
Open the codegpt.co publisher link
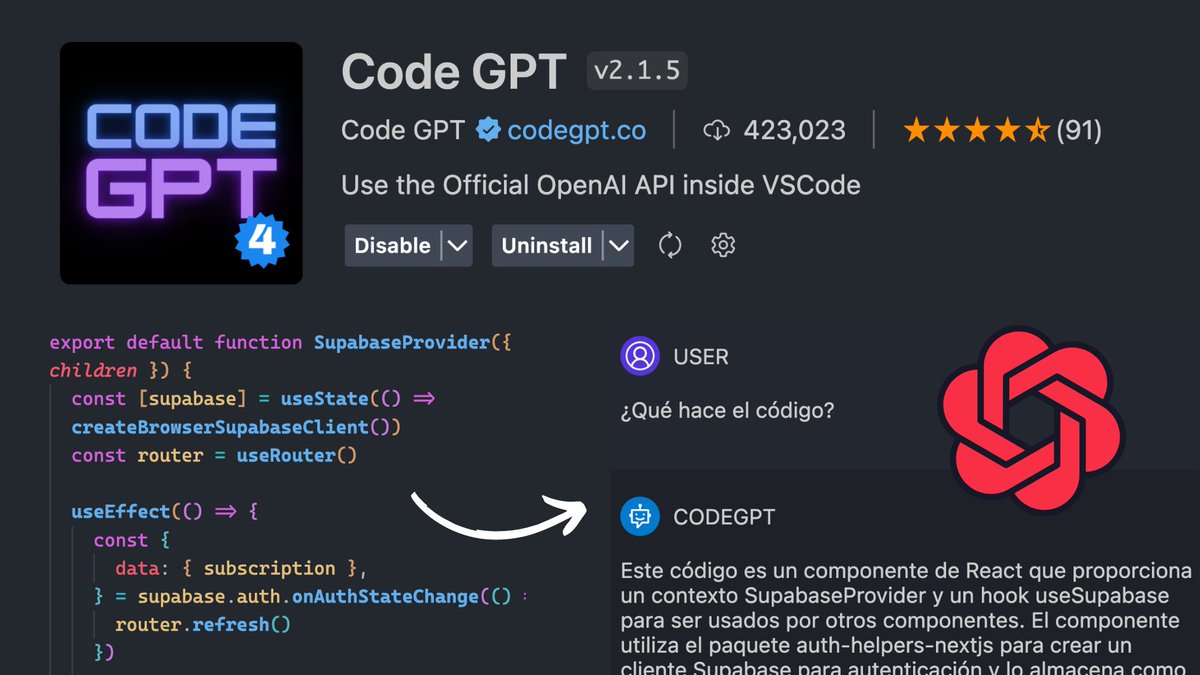[x=576, y=130]
